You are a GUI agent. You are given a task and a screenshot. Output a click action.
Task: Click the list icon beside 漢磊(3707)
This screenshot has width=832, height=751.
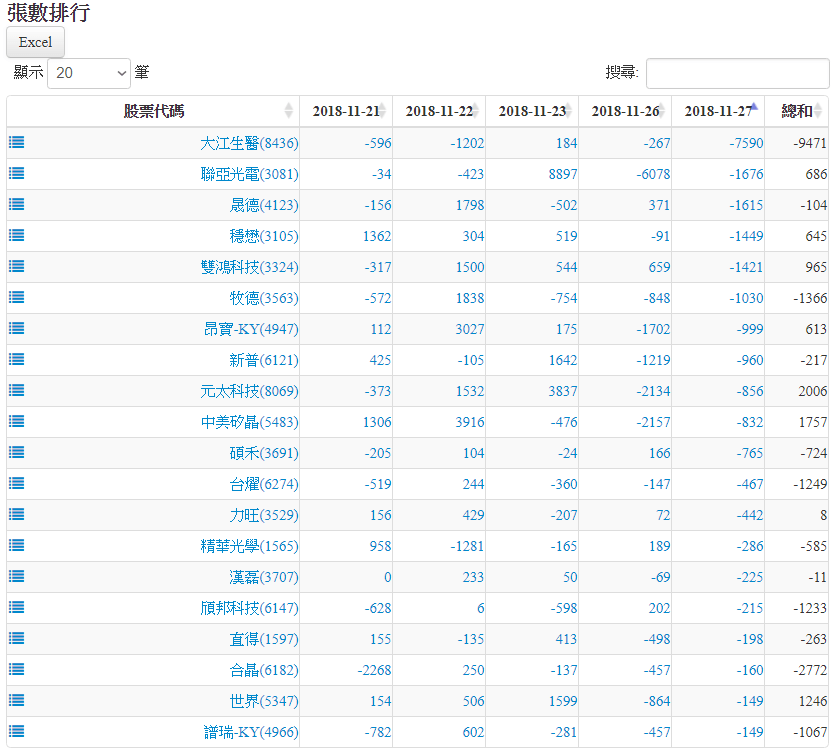(16, 577)
